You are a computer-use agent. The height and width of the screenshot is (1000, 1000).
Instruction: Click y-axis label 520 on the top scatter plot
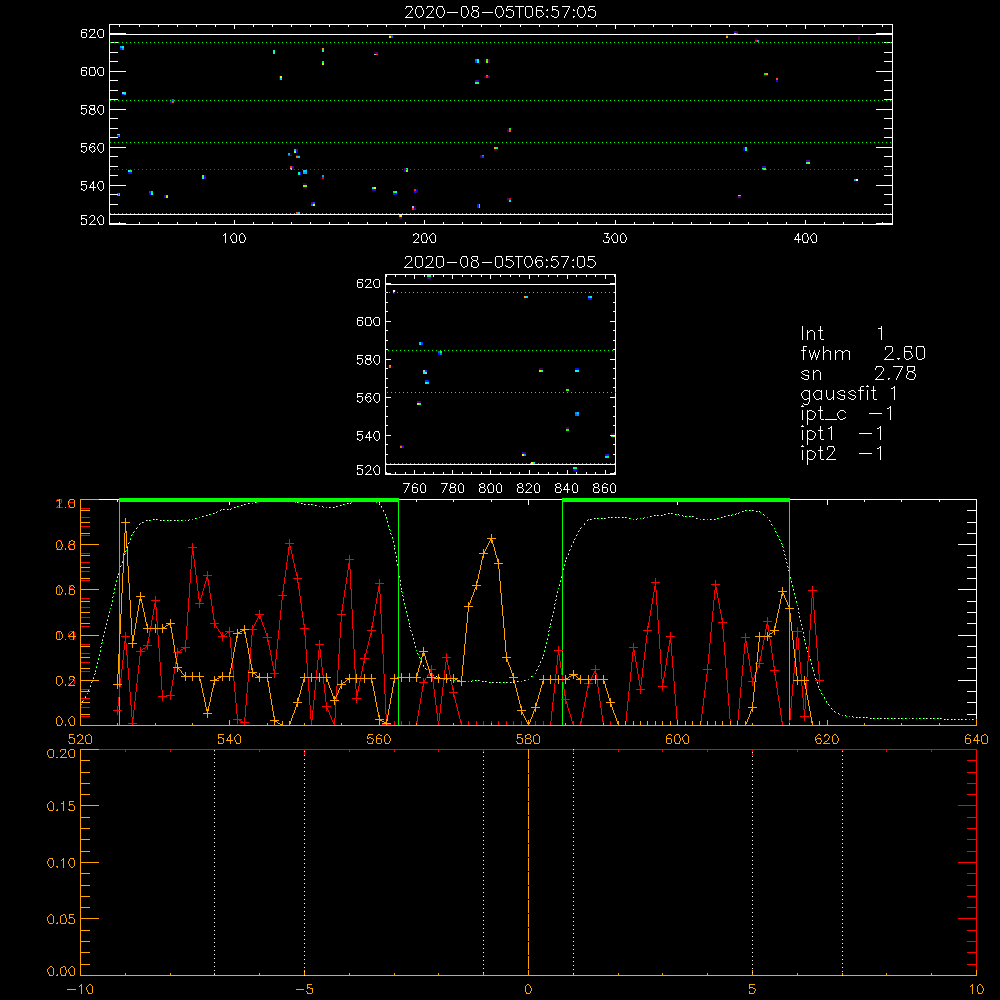(x=92, y=220)
